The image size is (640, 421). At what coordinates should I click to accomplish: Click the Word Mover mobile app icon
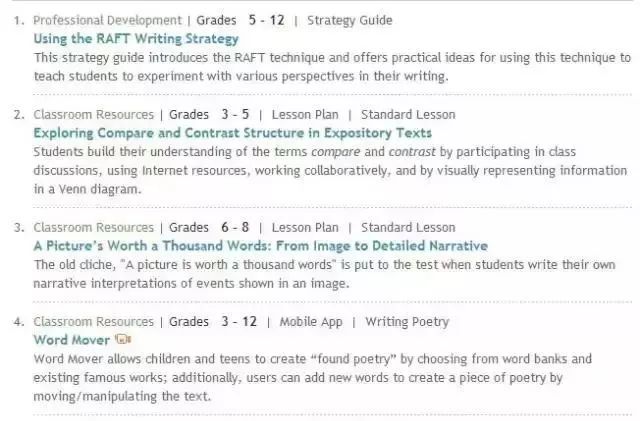coord(123,339)
